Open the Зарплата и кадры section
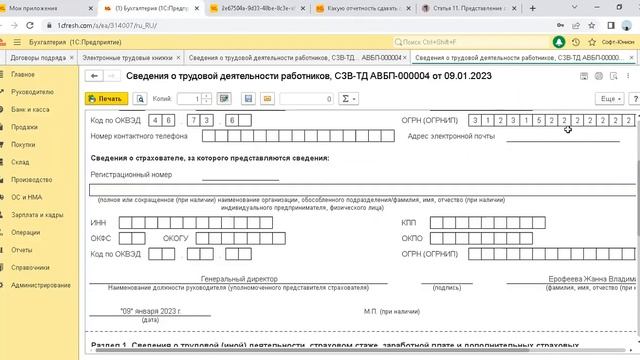The image size is (640, 360). click(x=37, y=215)
